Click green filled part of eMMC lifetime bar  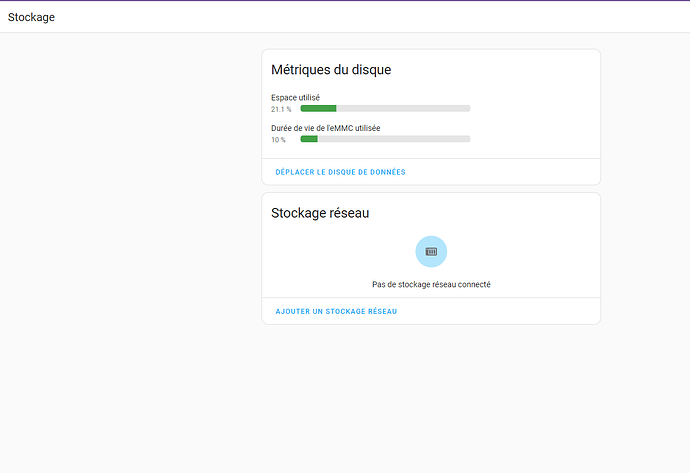pos(309,139)
